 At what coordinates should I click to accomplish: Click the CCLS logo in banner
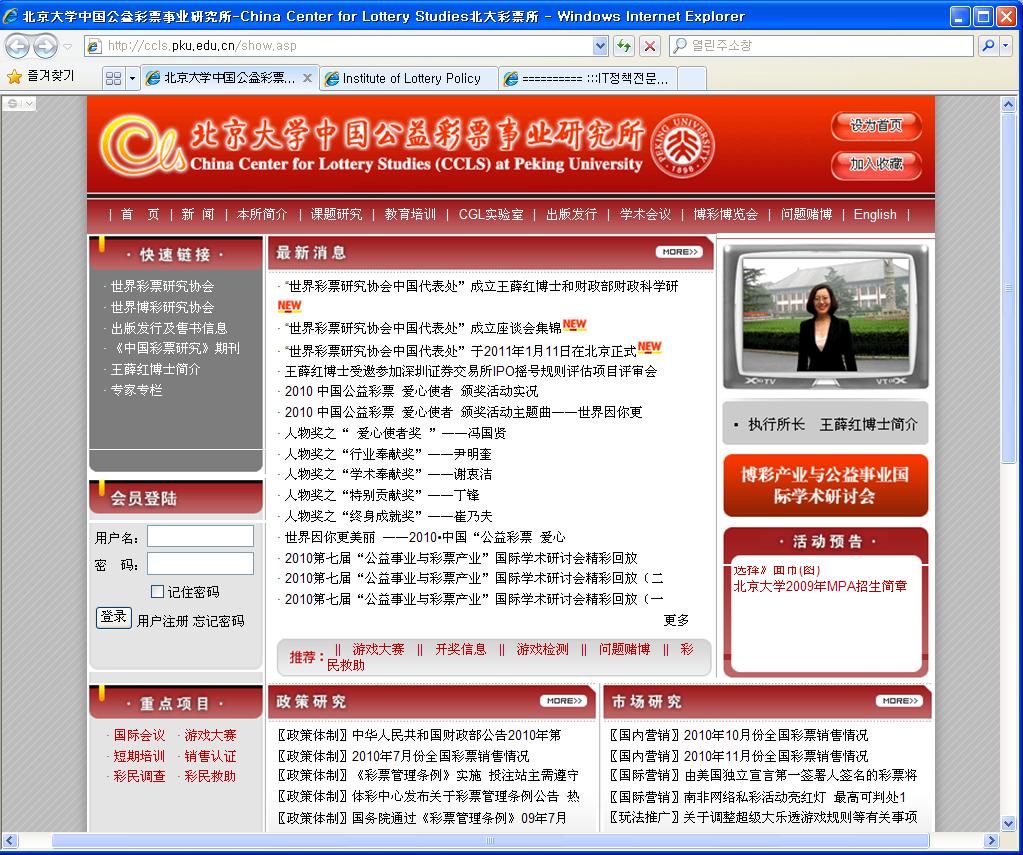click(x=142, y=146)
